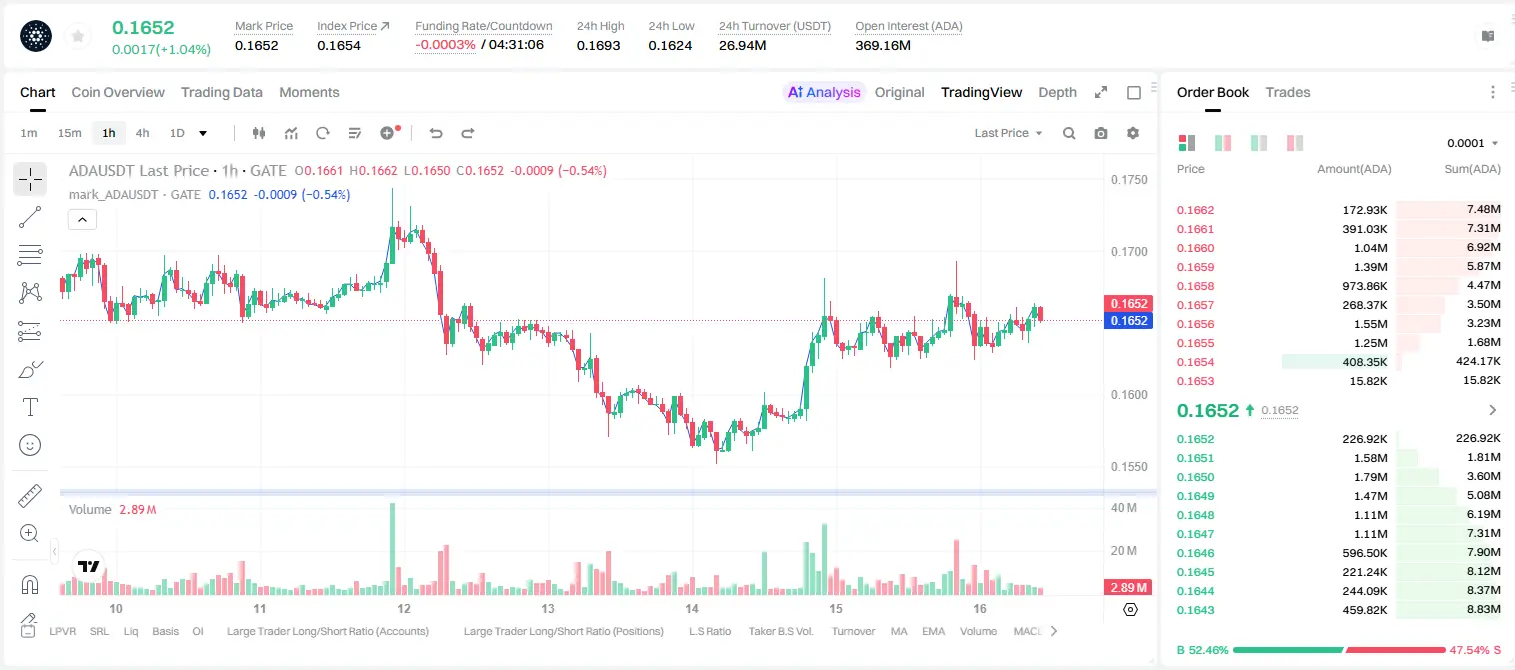
Task: Click the AI Analysis button
Action: click(x=823, y=92)
